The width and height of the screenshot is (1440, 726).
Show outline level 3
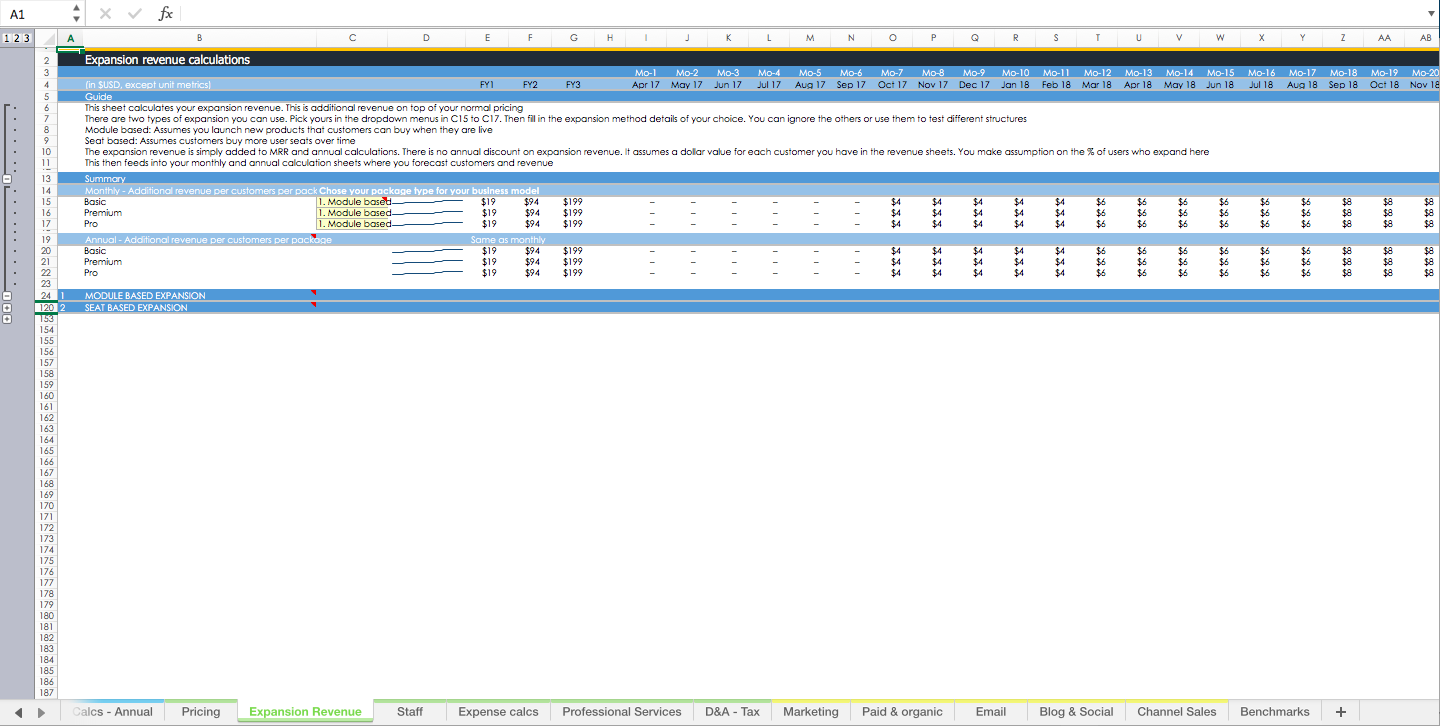pyautogui.click(x=27, y=38)
